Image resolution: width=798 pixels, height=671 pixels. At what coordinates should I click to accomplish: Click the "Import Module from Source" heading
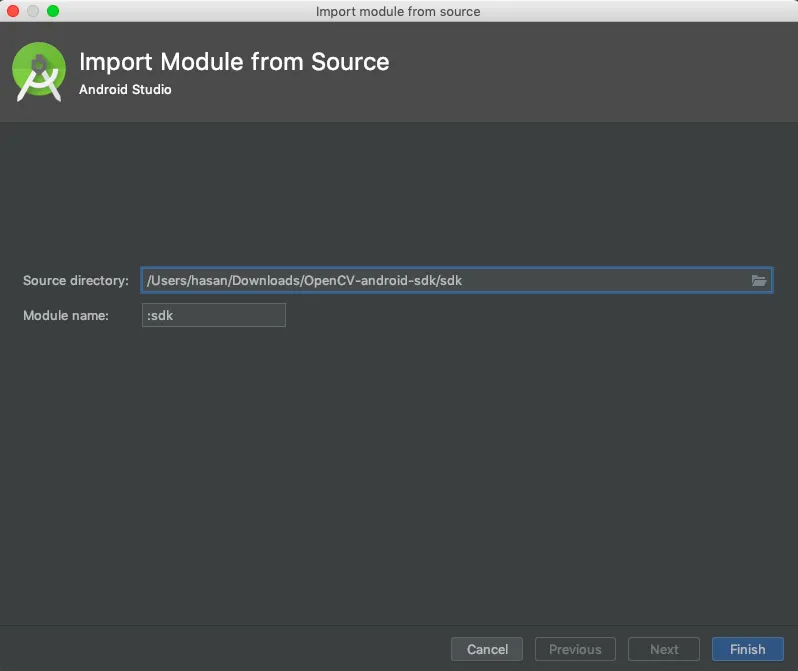click(234, 62)
